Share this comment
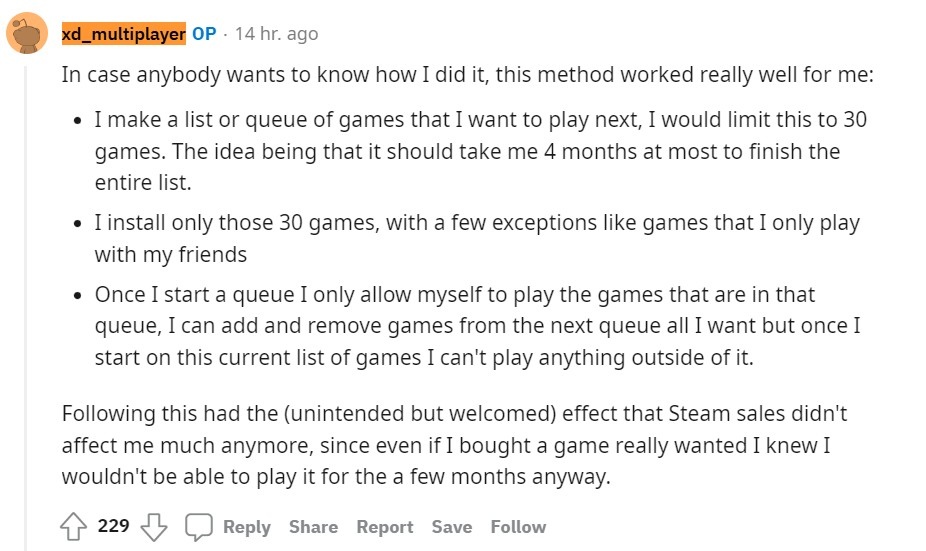The width and height of the screenshot is (926, 551). point(313,527)
